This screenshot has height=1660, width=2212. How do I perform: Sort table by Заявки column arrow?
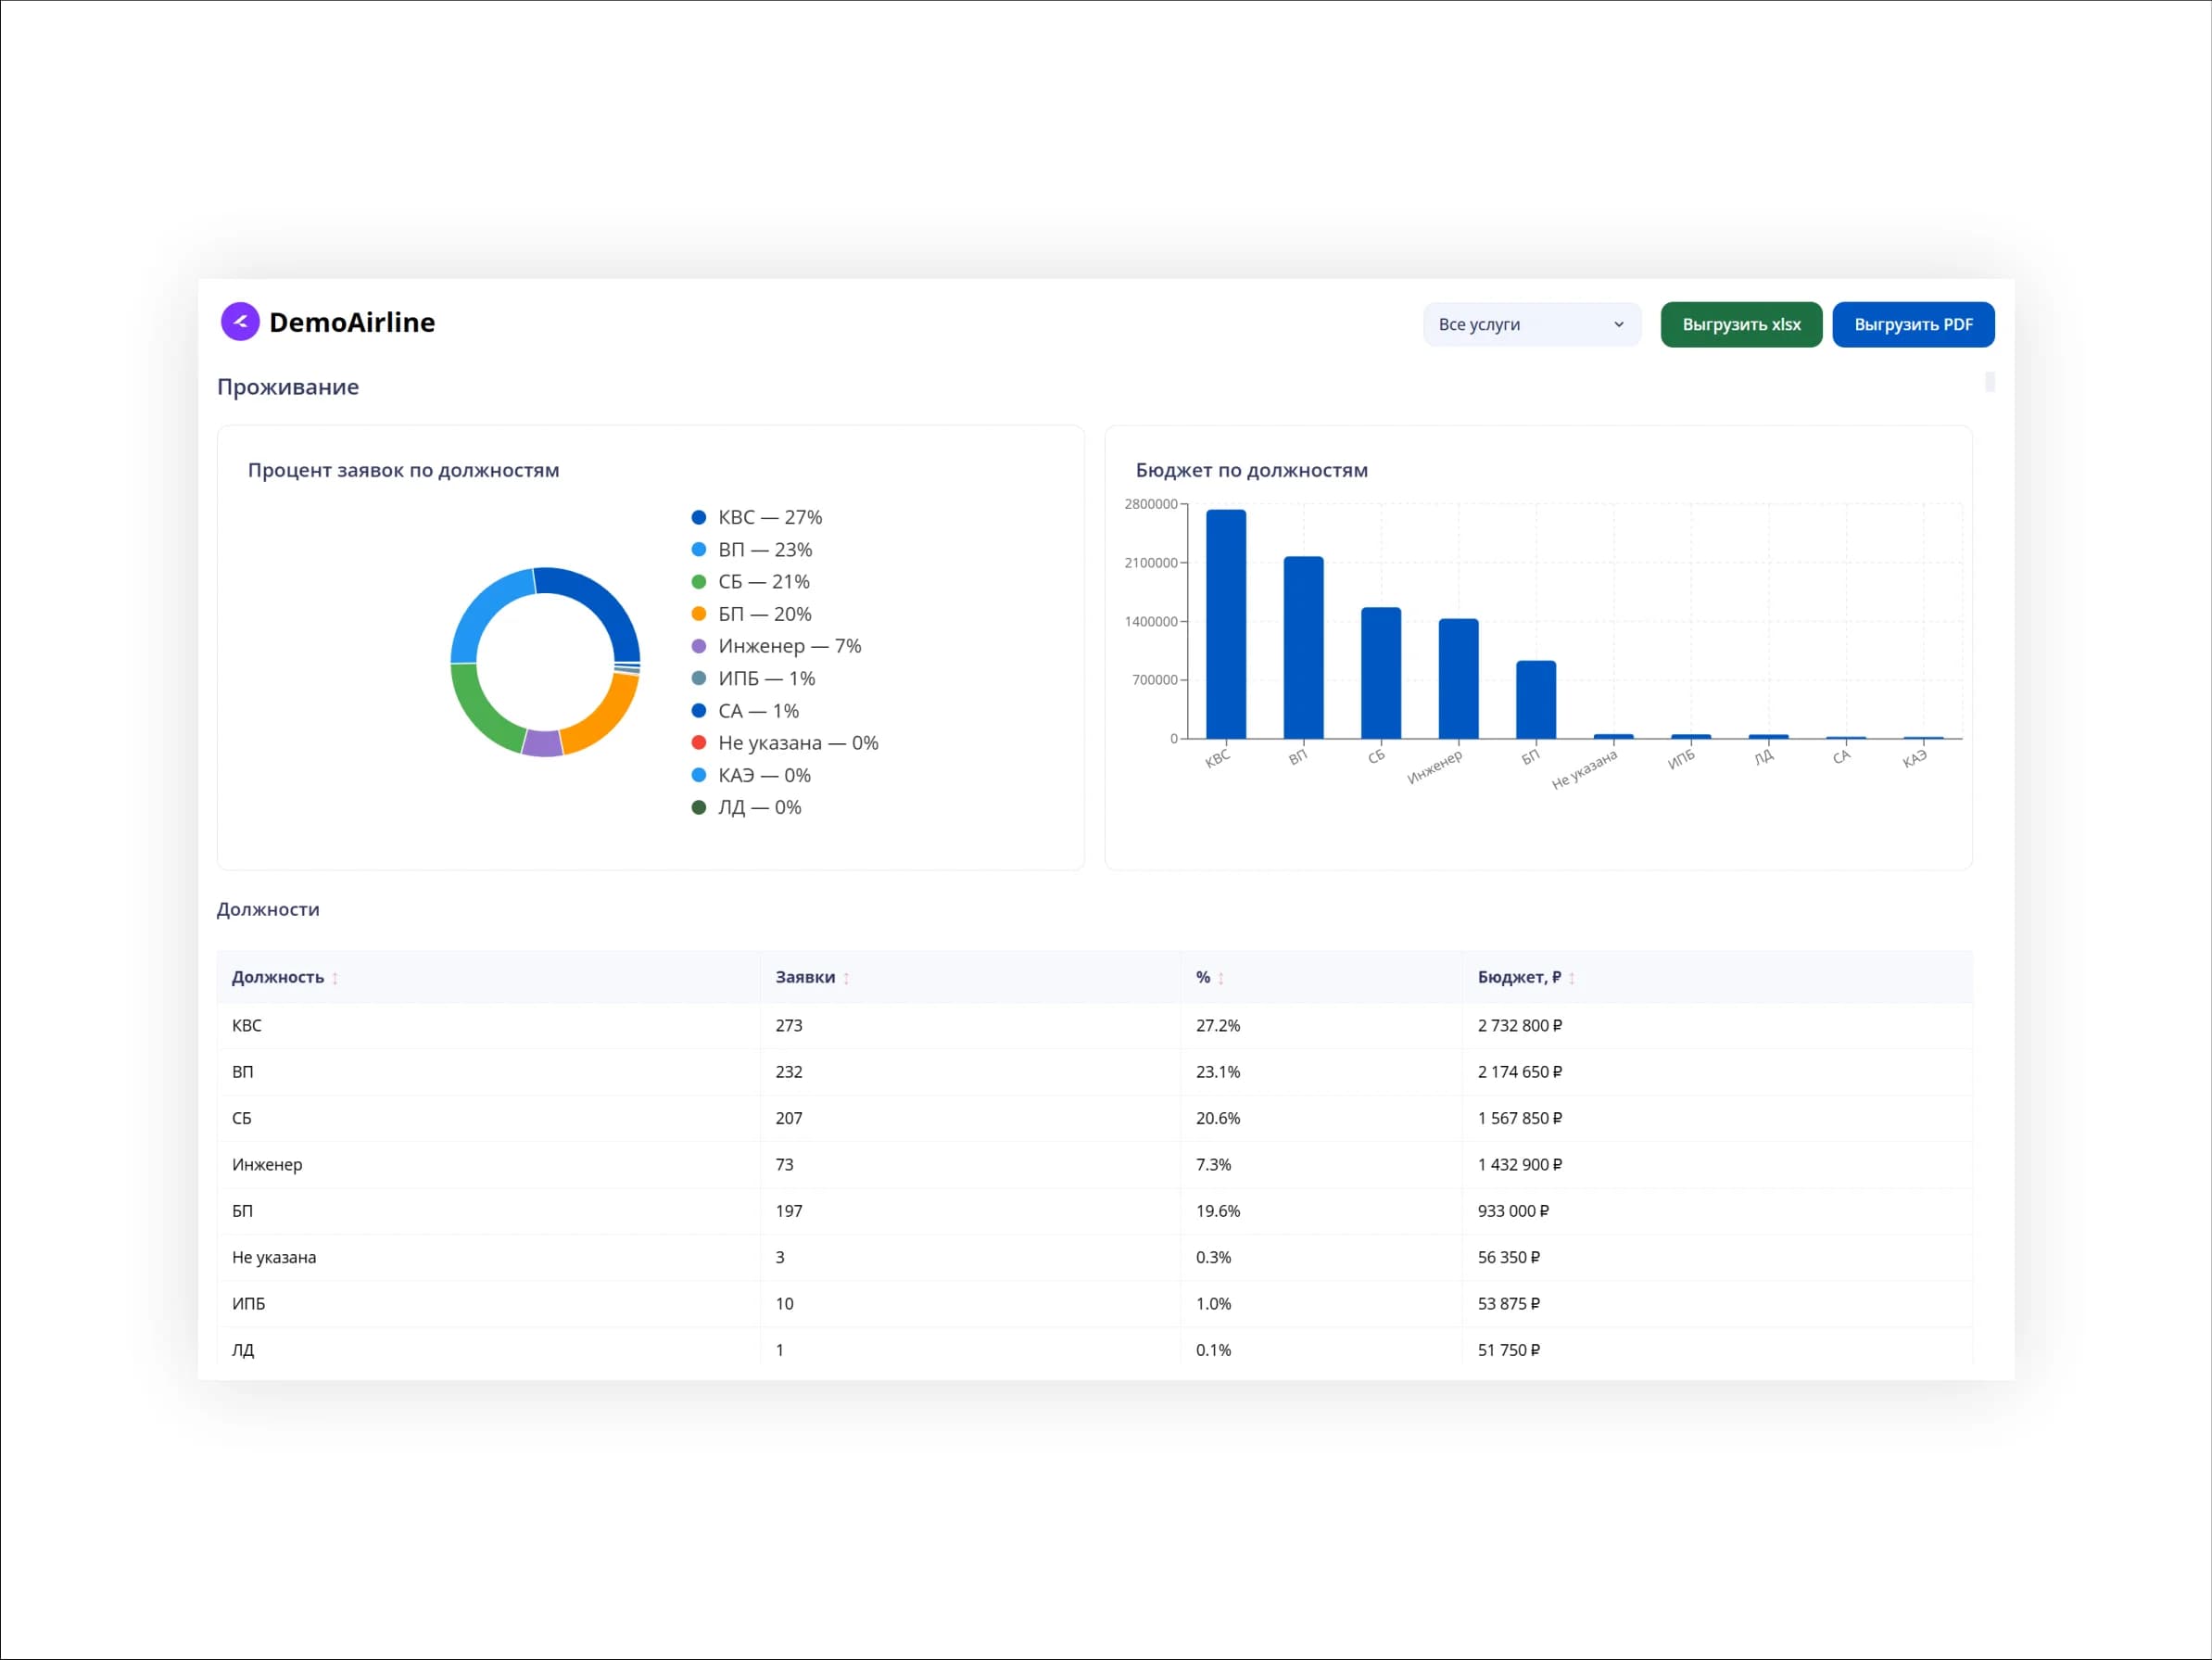846,978
